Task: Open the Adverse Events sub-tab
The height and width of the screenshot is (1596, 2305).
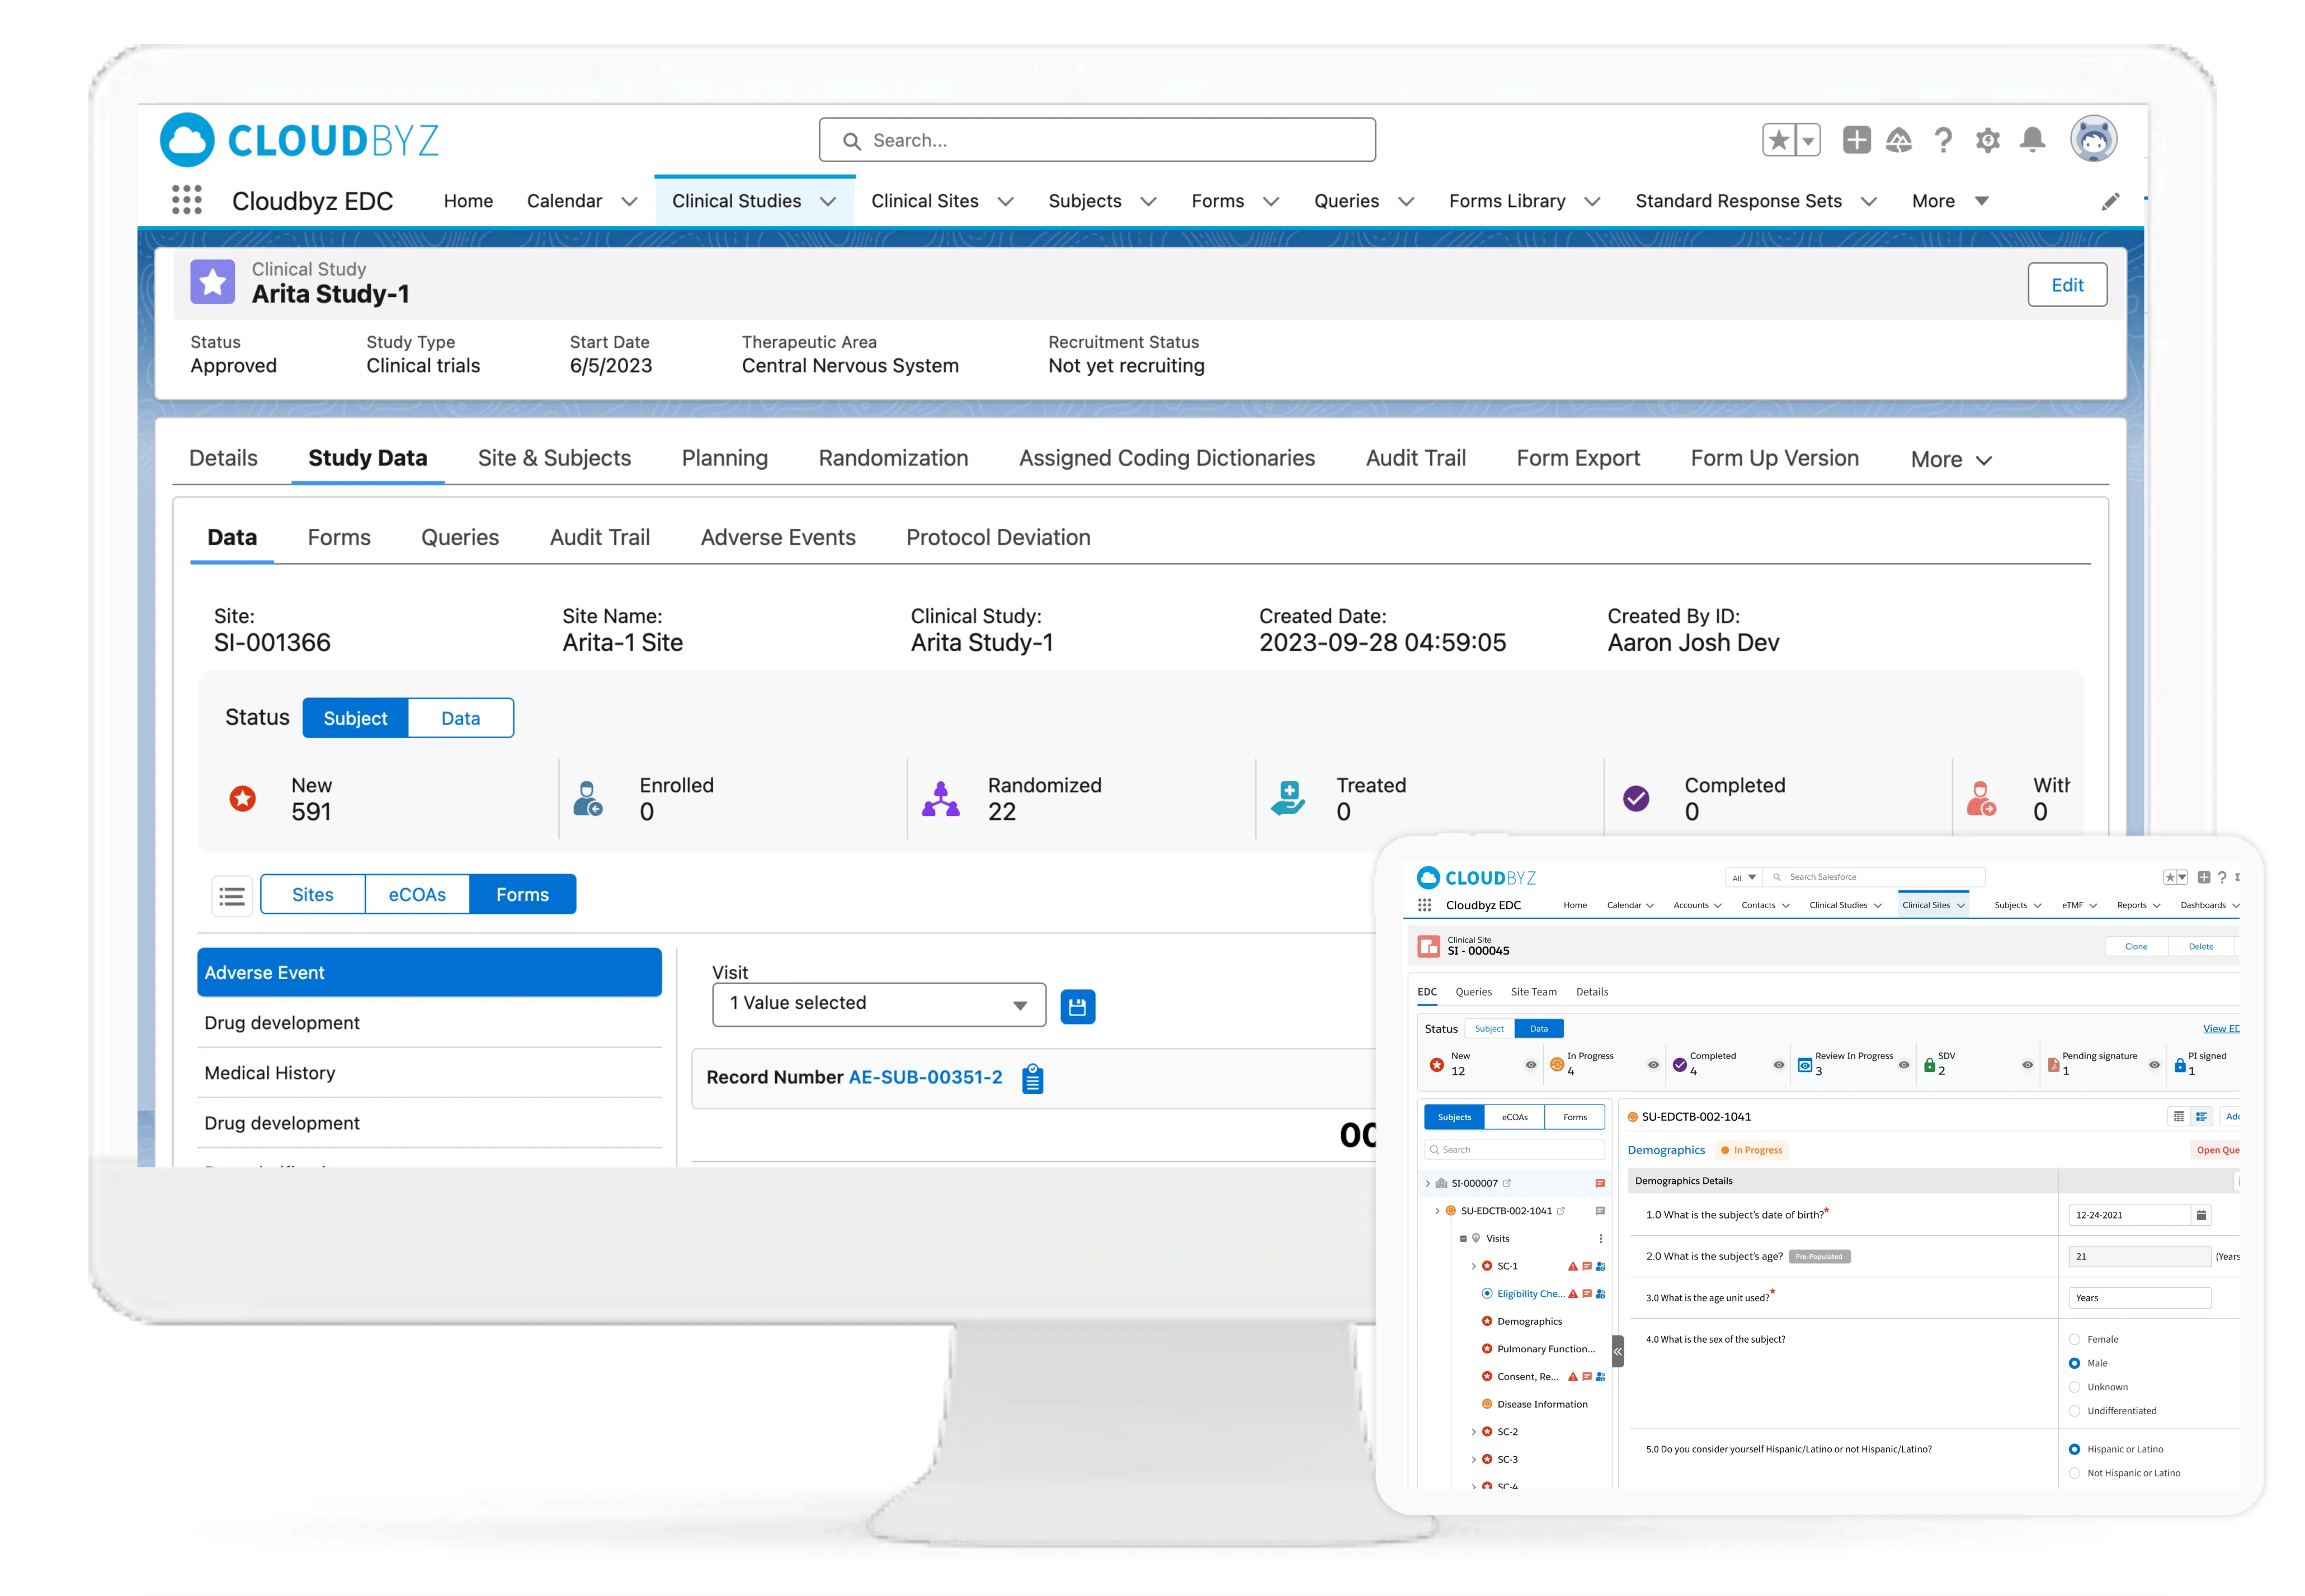Action: pyautogui.click(x=777, y=538)
